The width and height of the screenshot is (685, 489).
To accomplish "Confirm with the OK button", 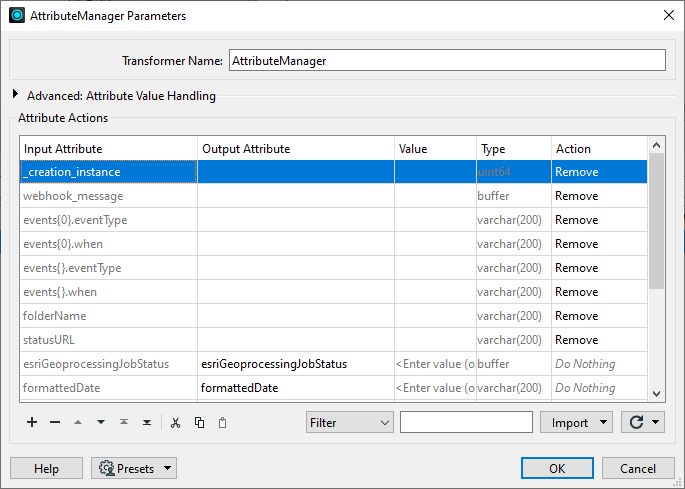I will pos(557,468).
